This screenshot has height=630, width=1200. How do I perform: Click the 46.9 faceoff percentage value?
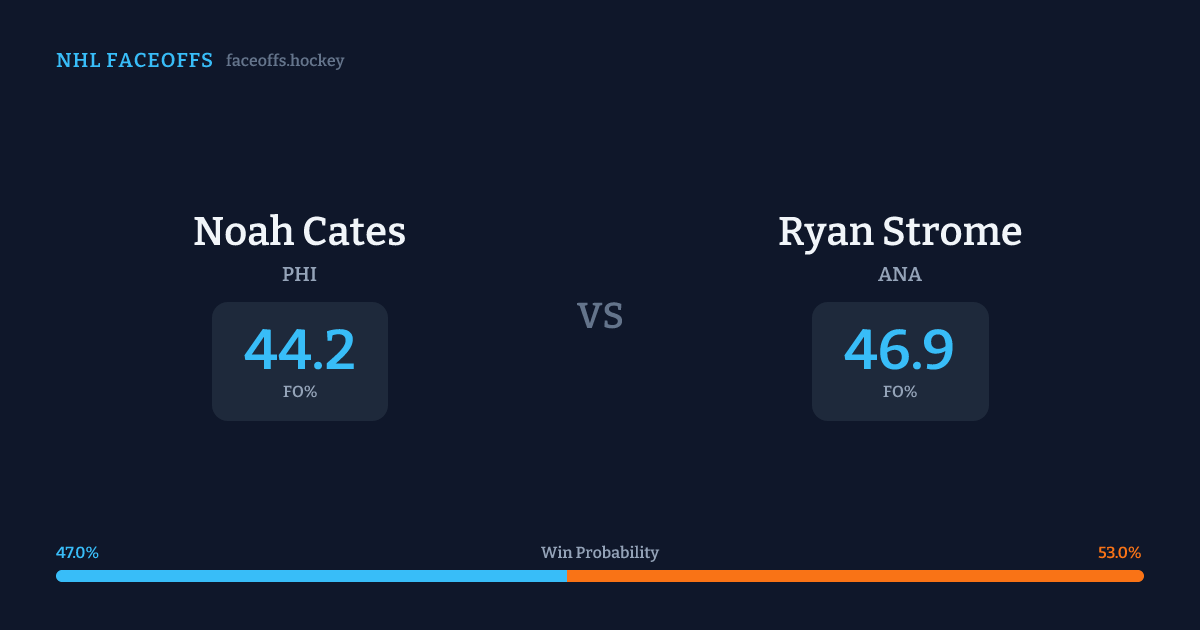pos(900,349)
